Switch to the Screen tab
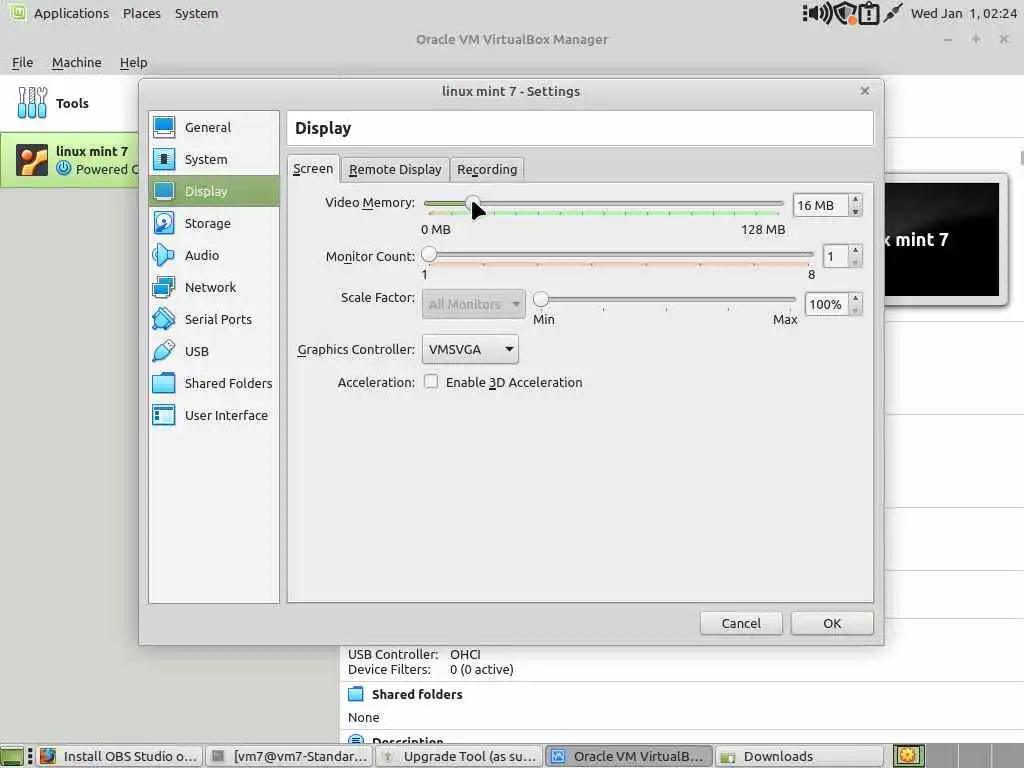This screenshot has height=768, width=1024. coord(313,168)
